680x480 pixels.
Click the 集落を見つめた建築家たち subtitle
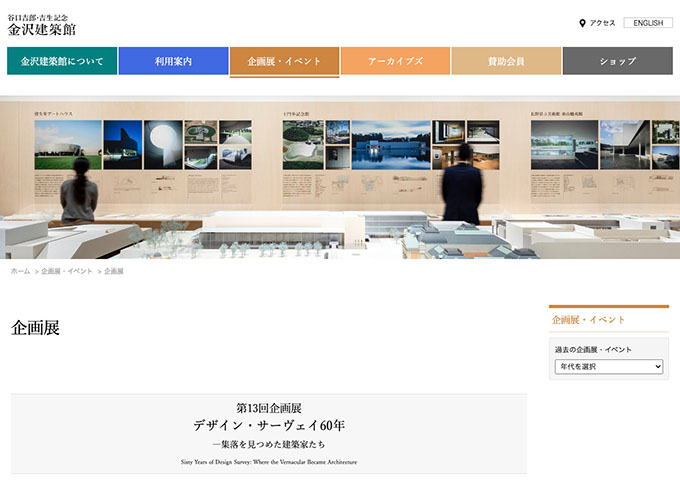click(x=269, y=444)
